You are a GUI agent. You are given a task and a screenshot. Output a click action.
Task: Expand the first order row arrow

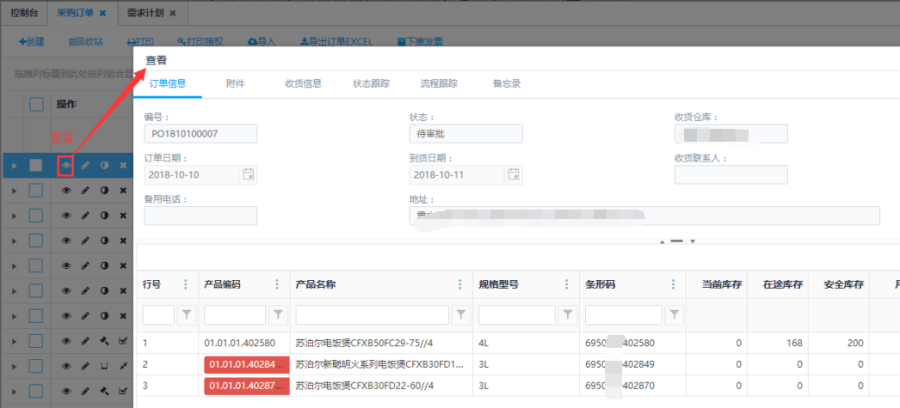point(13,165)
